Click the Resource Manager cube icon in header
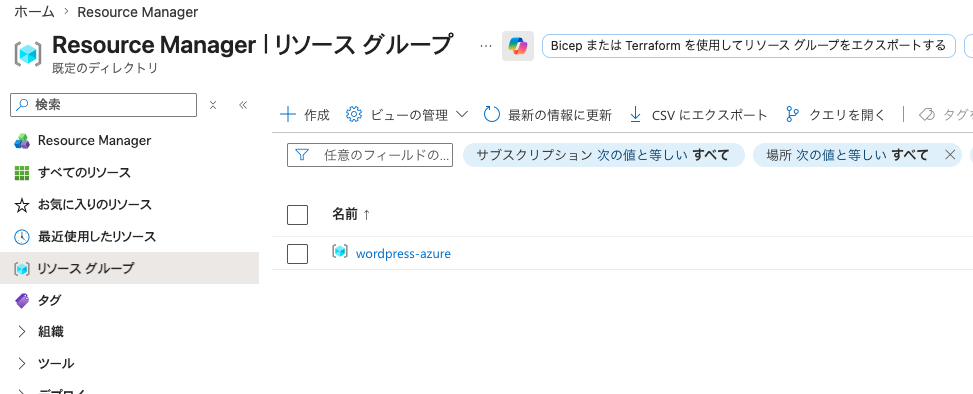The height and width of the screenshot is (394, 973). pyautogui.click(x=27, y=53)
